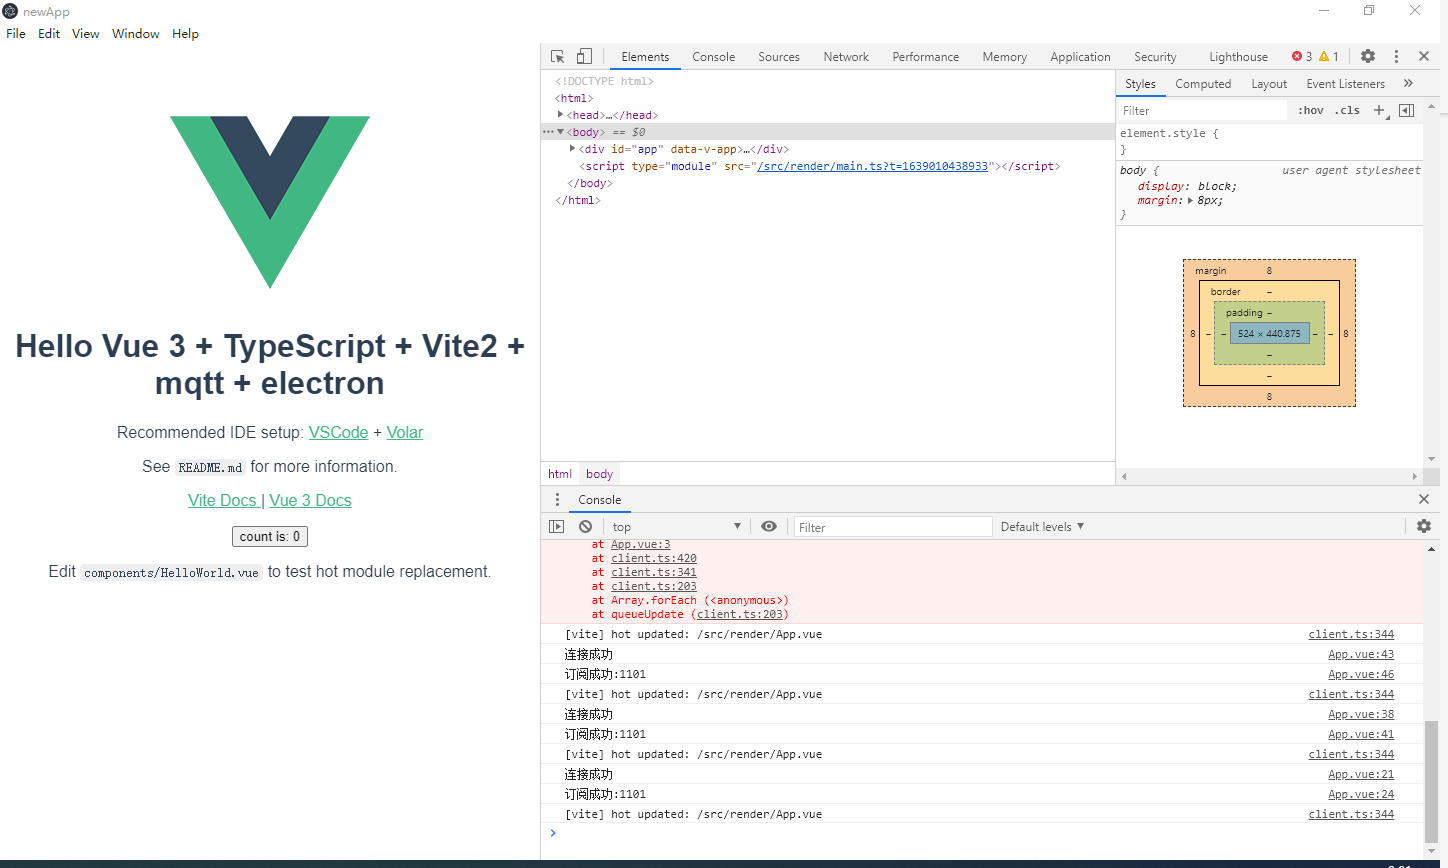Click the console Filter input field
Screen dimensions: 1448x868
click(891, 527)
